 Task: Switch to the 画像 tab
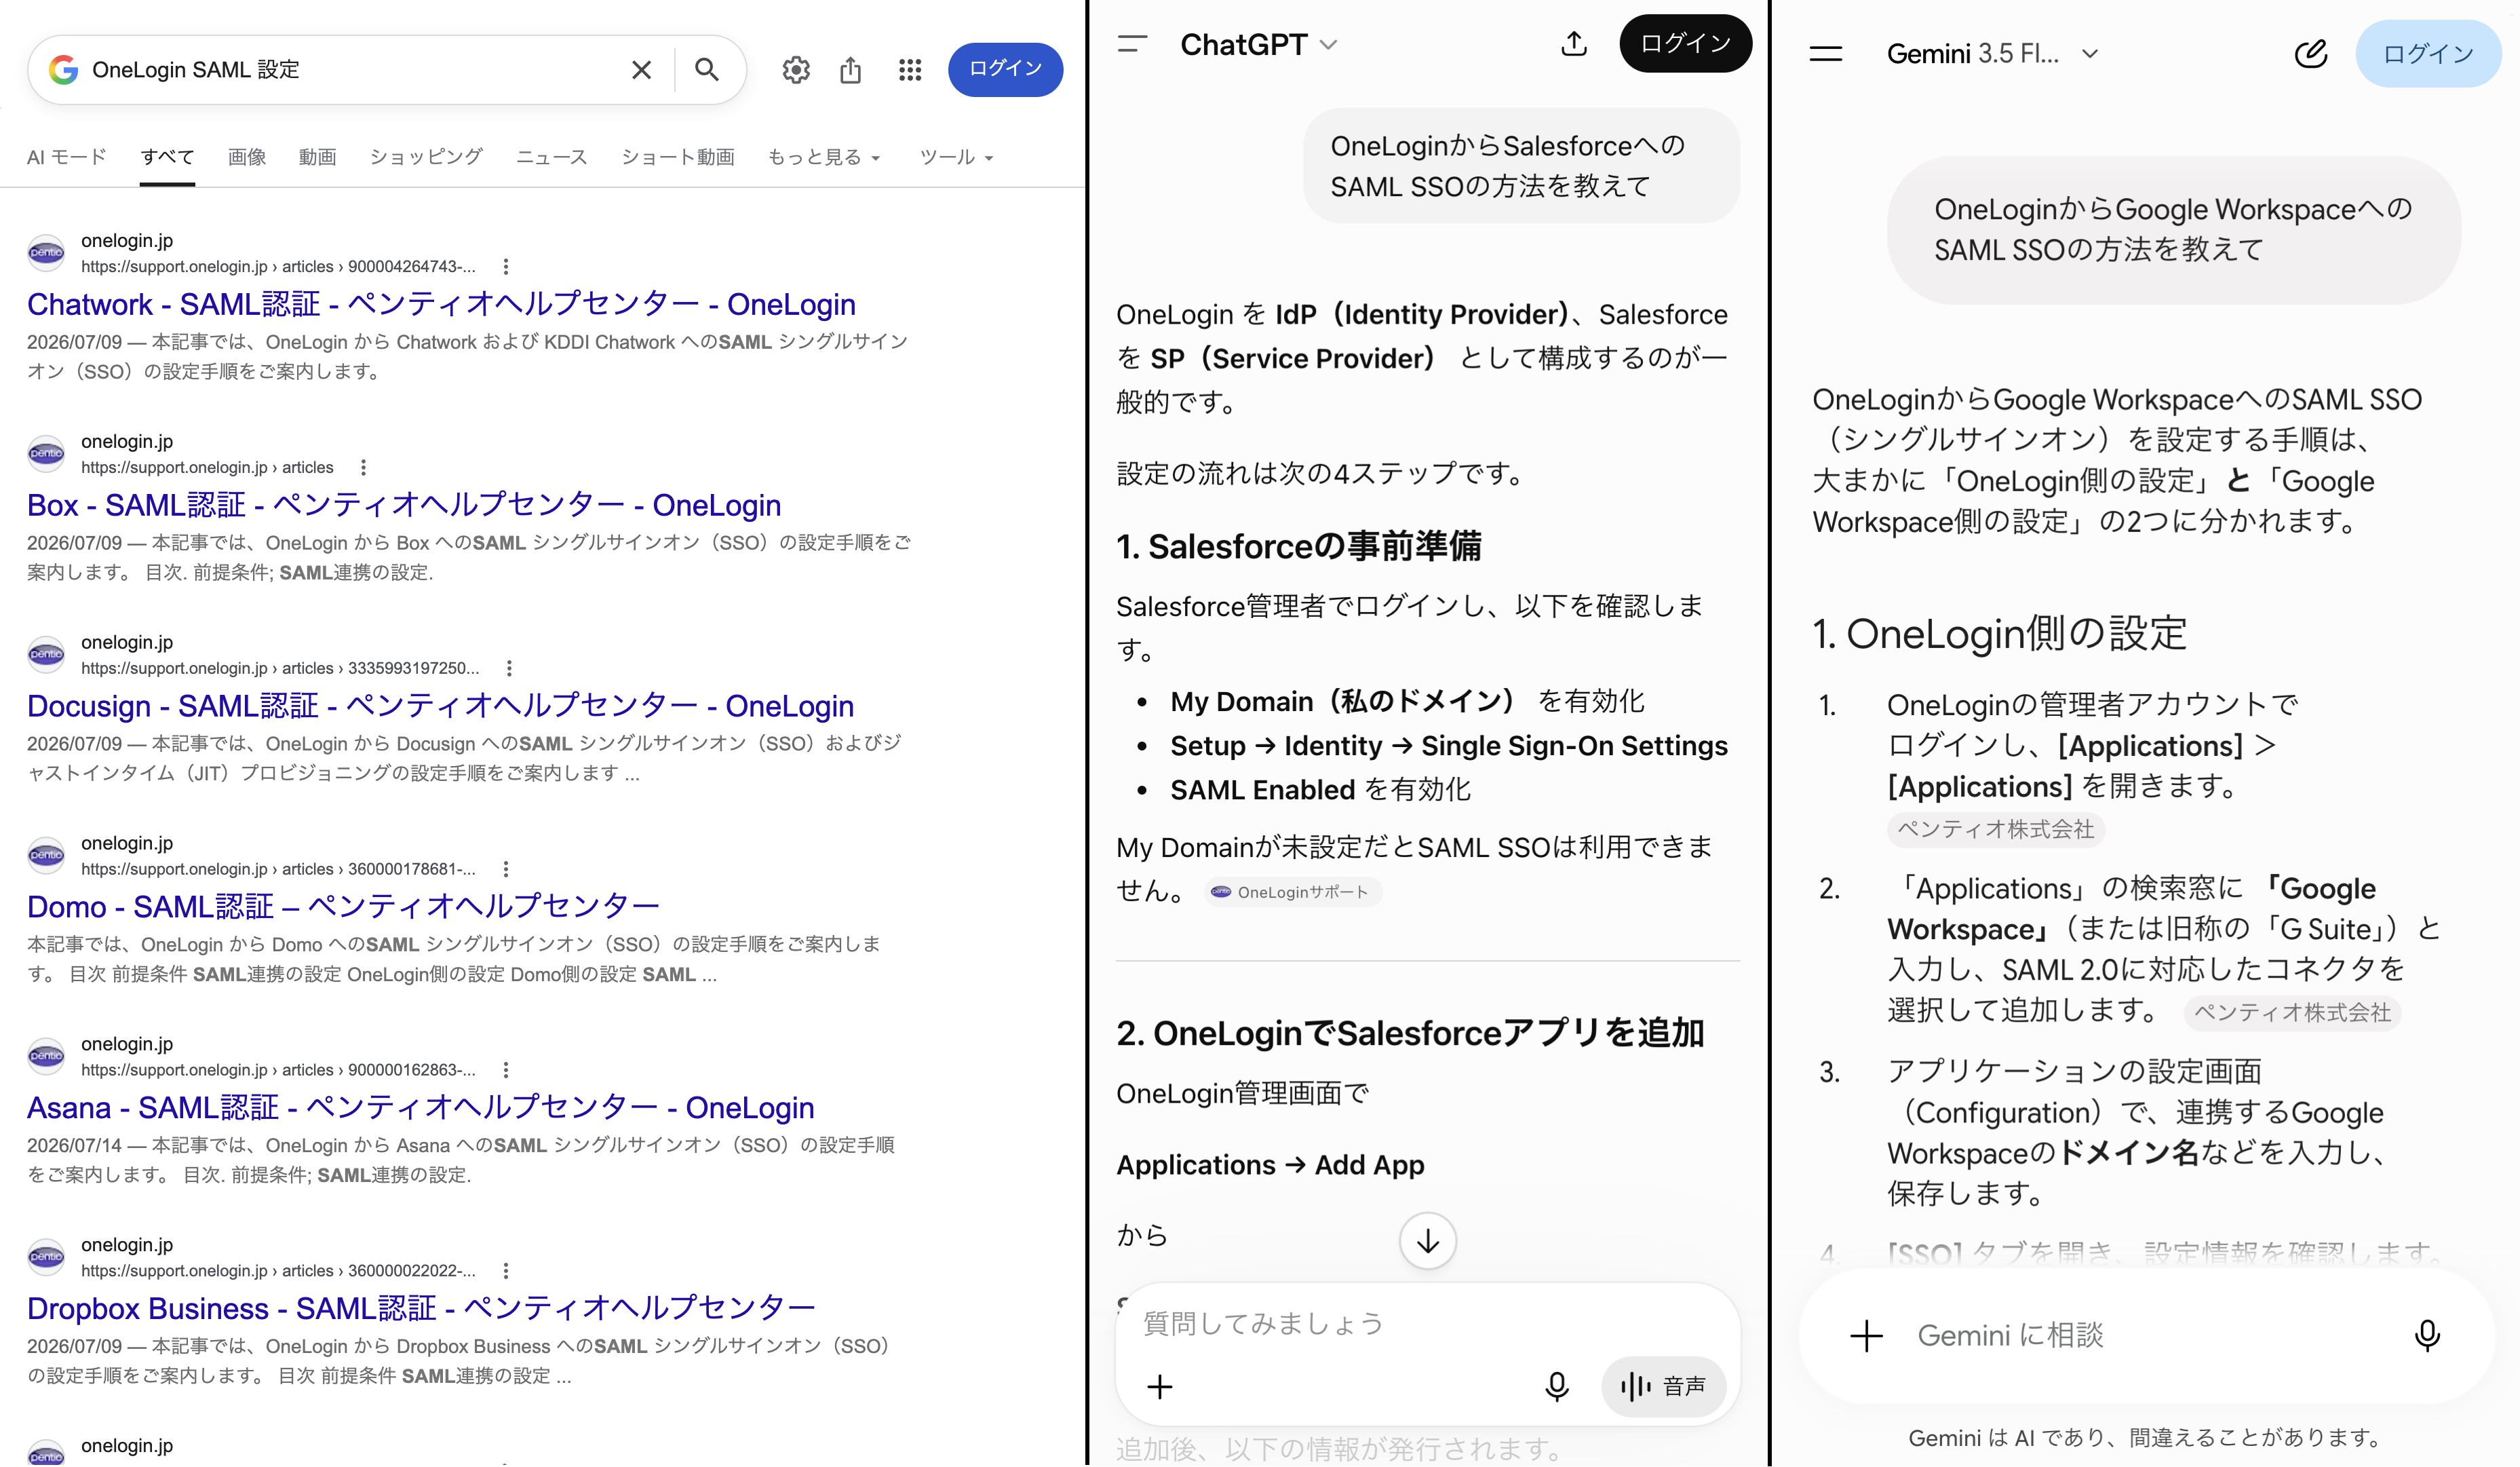click(247, 157)
